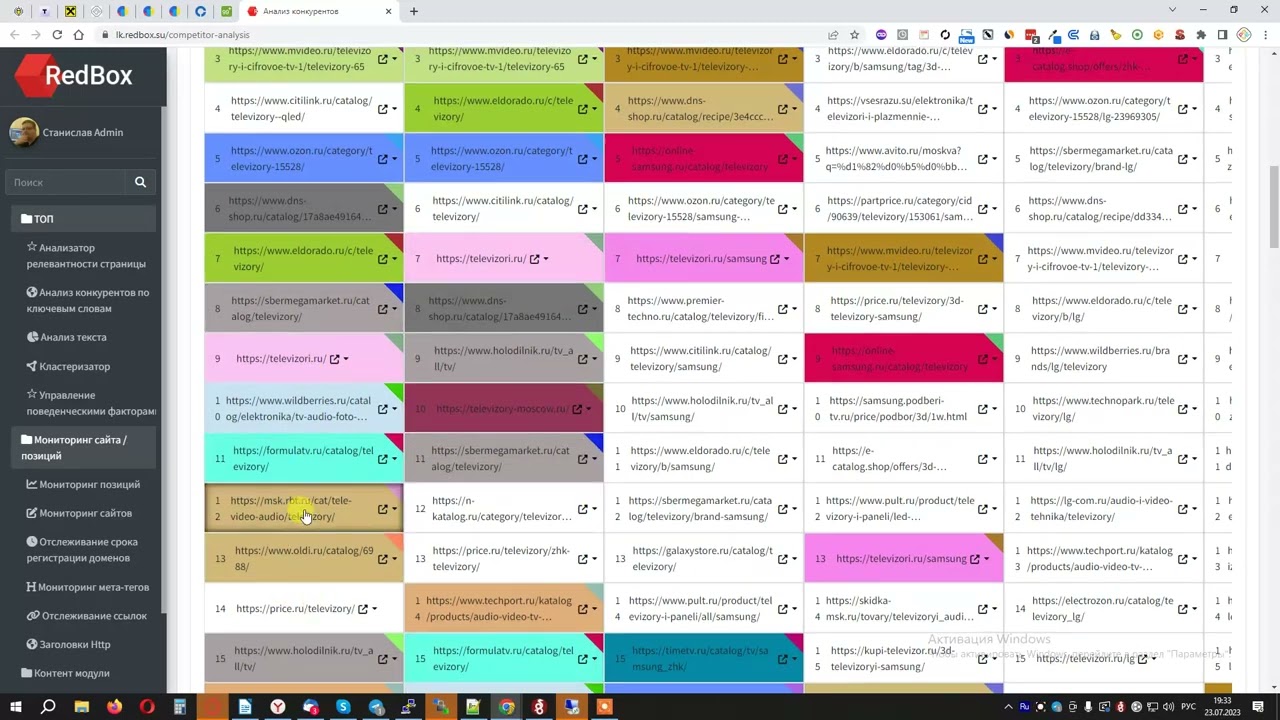The image size is (1280, 720).
Task: Open the citilink televizory/samsung link
Action: [x=700, y=359]
